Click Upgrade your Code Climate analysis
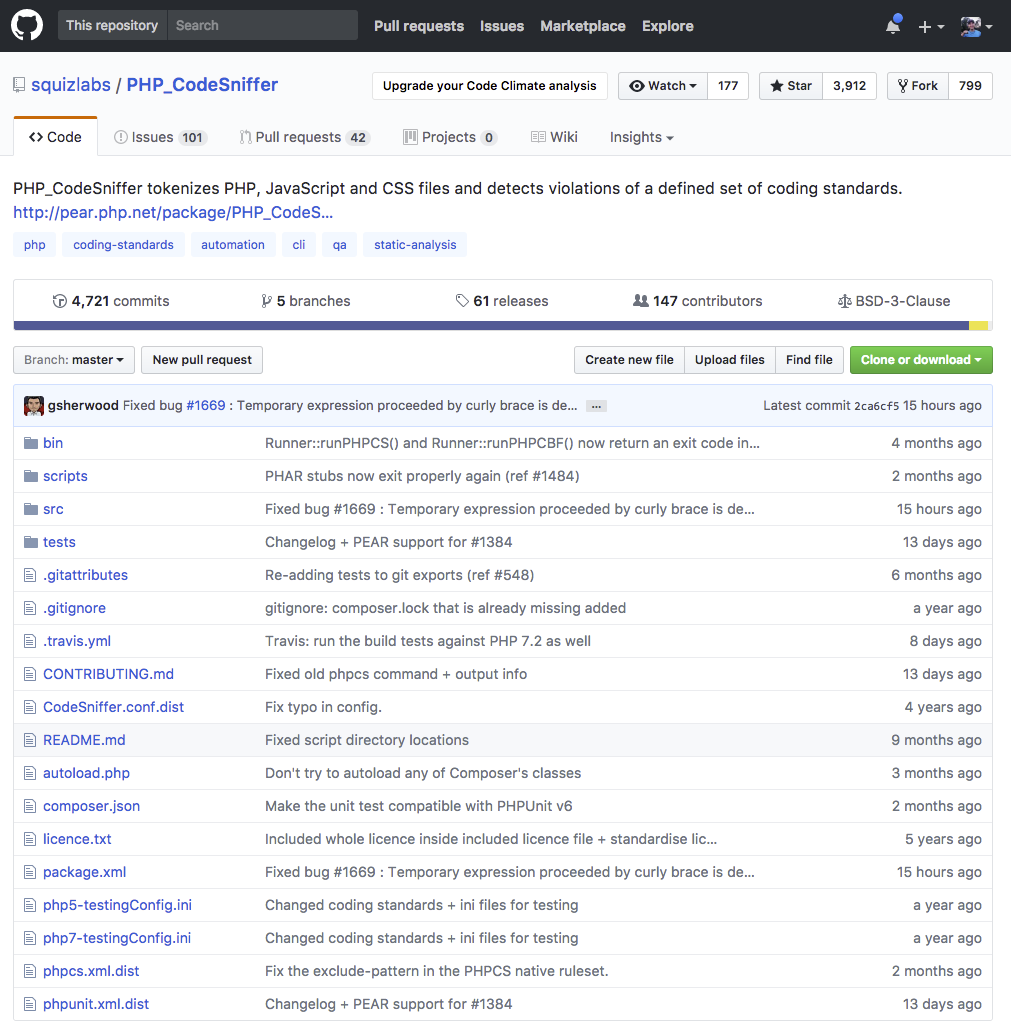This screenshot has height=1030, width=1011. coord(489,86)
